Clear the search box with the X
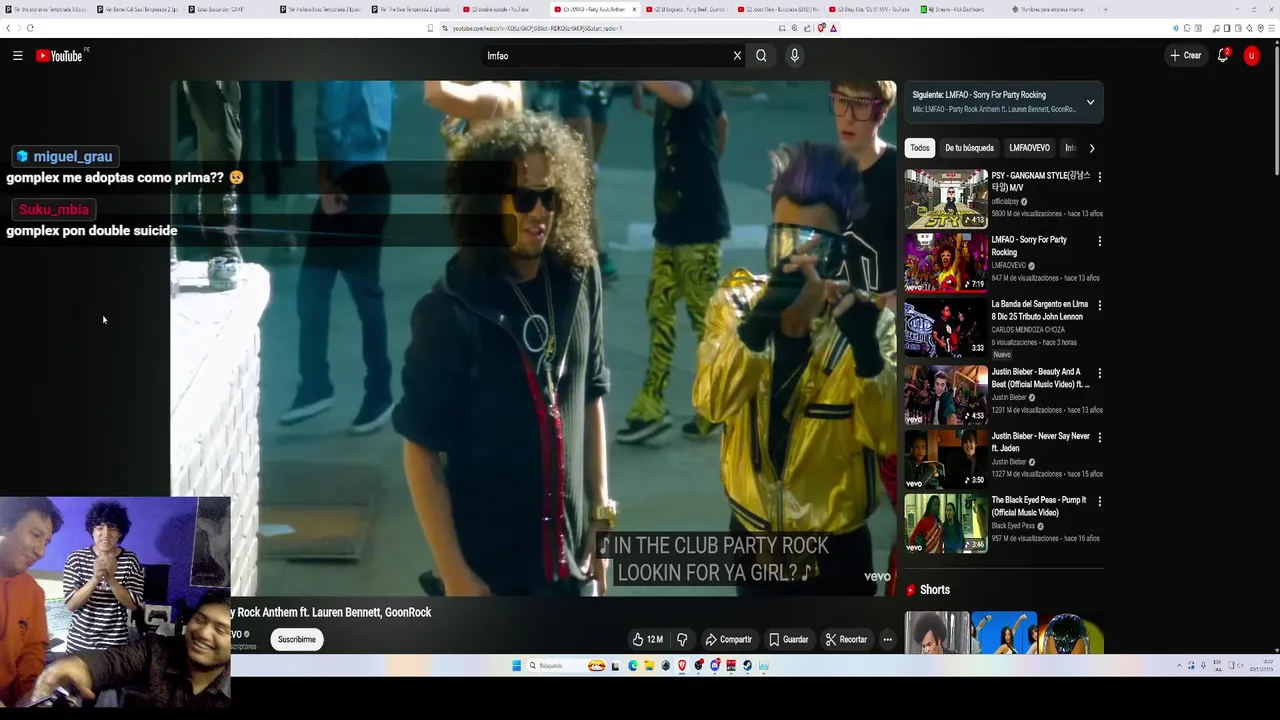 (x=737, y=56)
